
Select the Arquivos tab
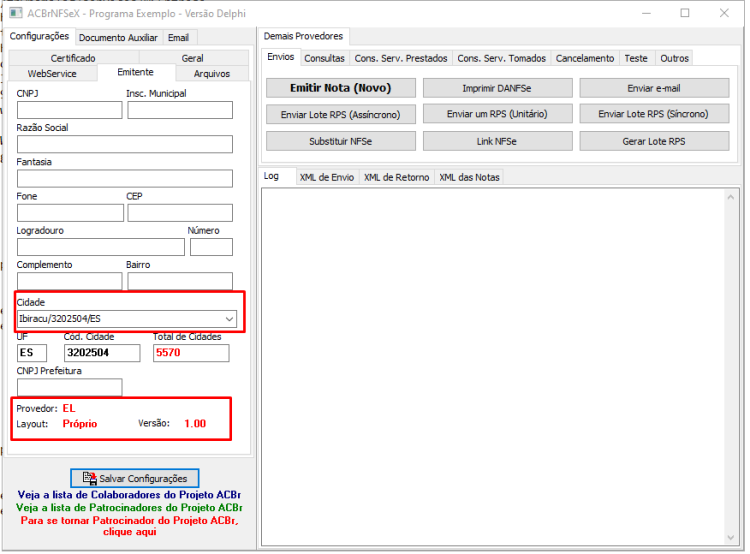(x=212, y=74)
